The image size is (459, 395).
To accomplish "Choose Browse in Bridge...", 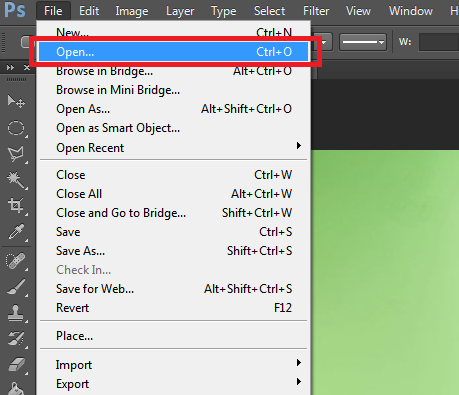I will (173, 71).
